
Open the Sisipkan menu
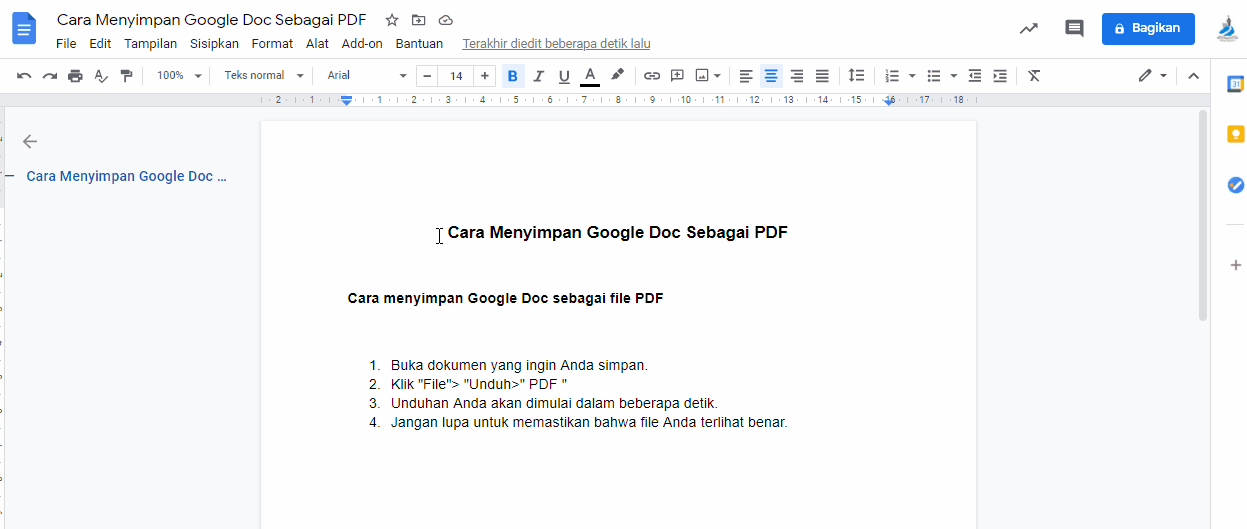coord(214,44)
